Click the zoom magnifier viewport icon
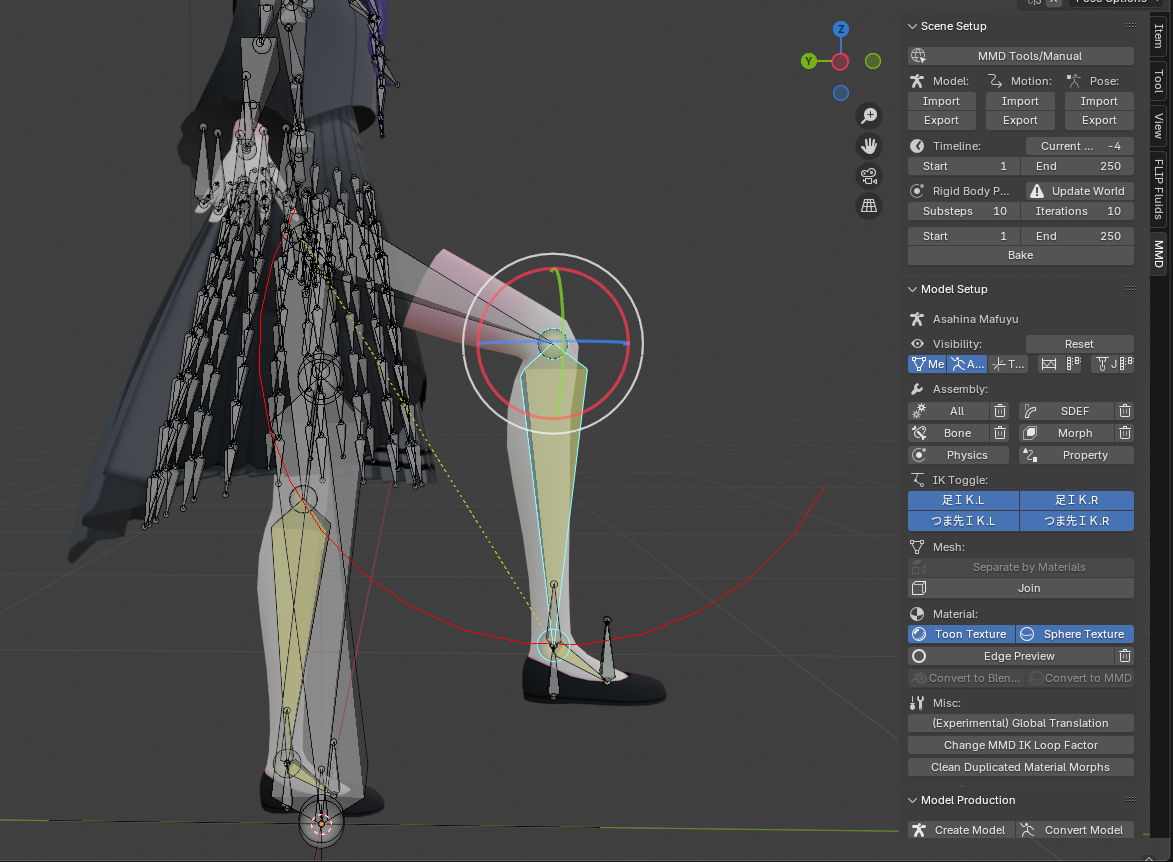This screenshot has height=862, width=1173. (x=869, y=116)
